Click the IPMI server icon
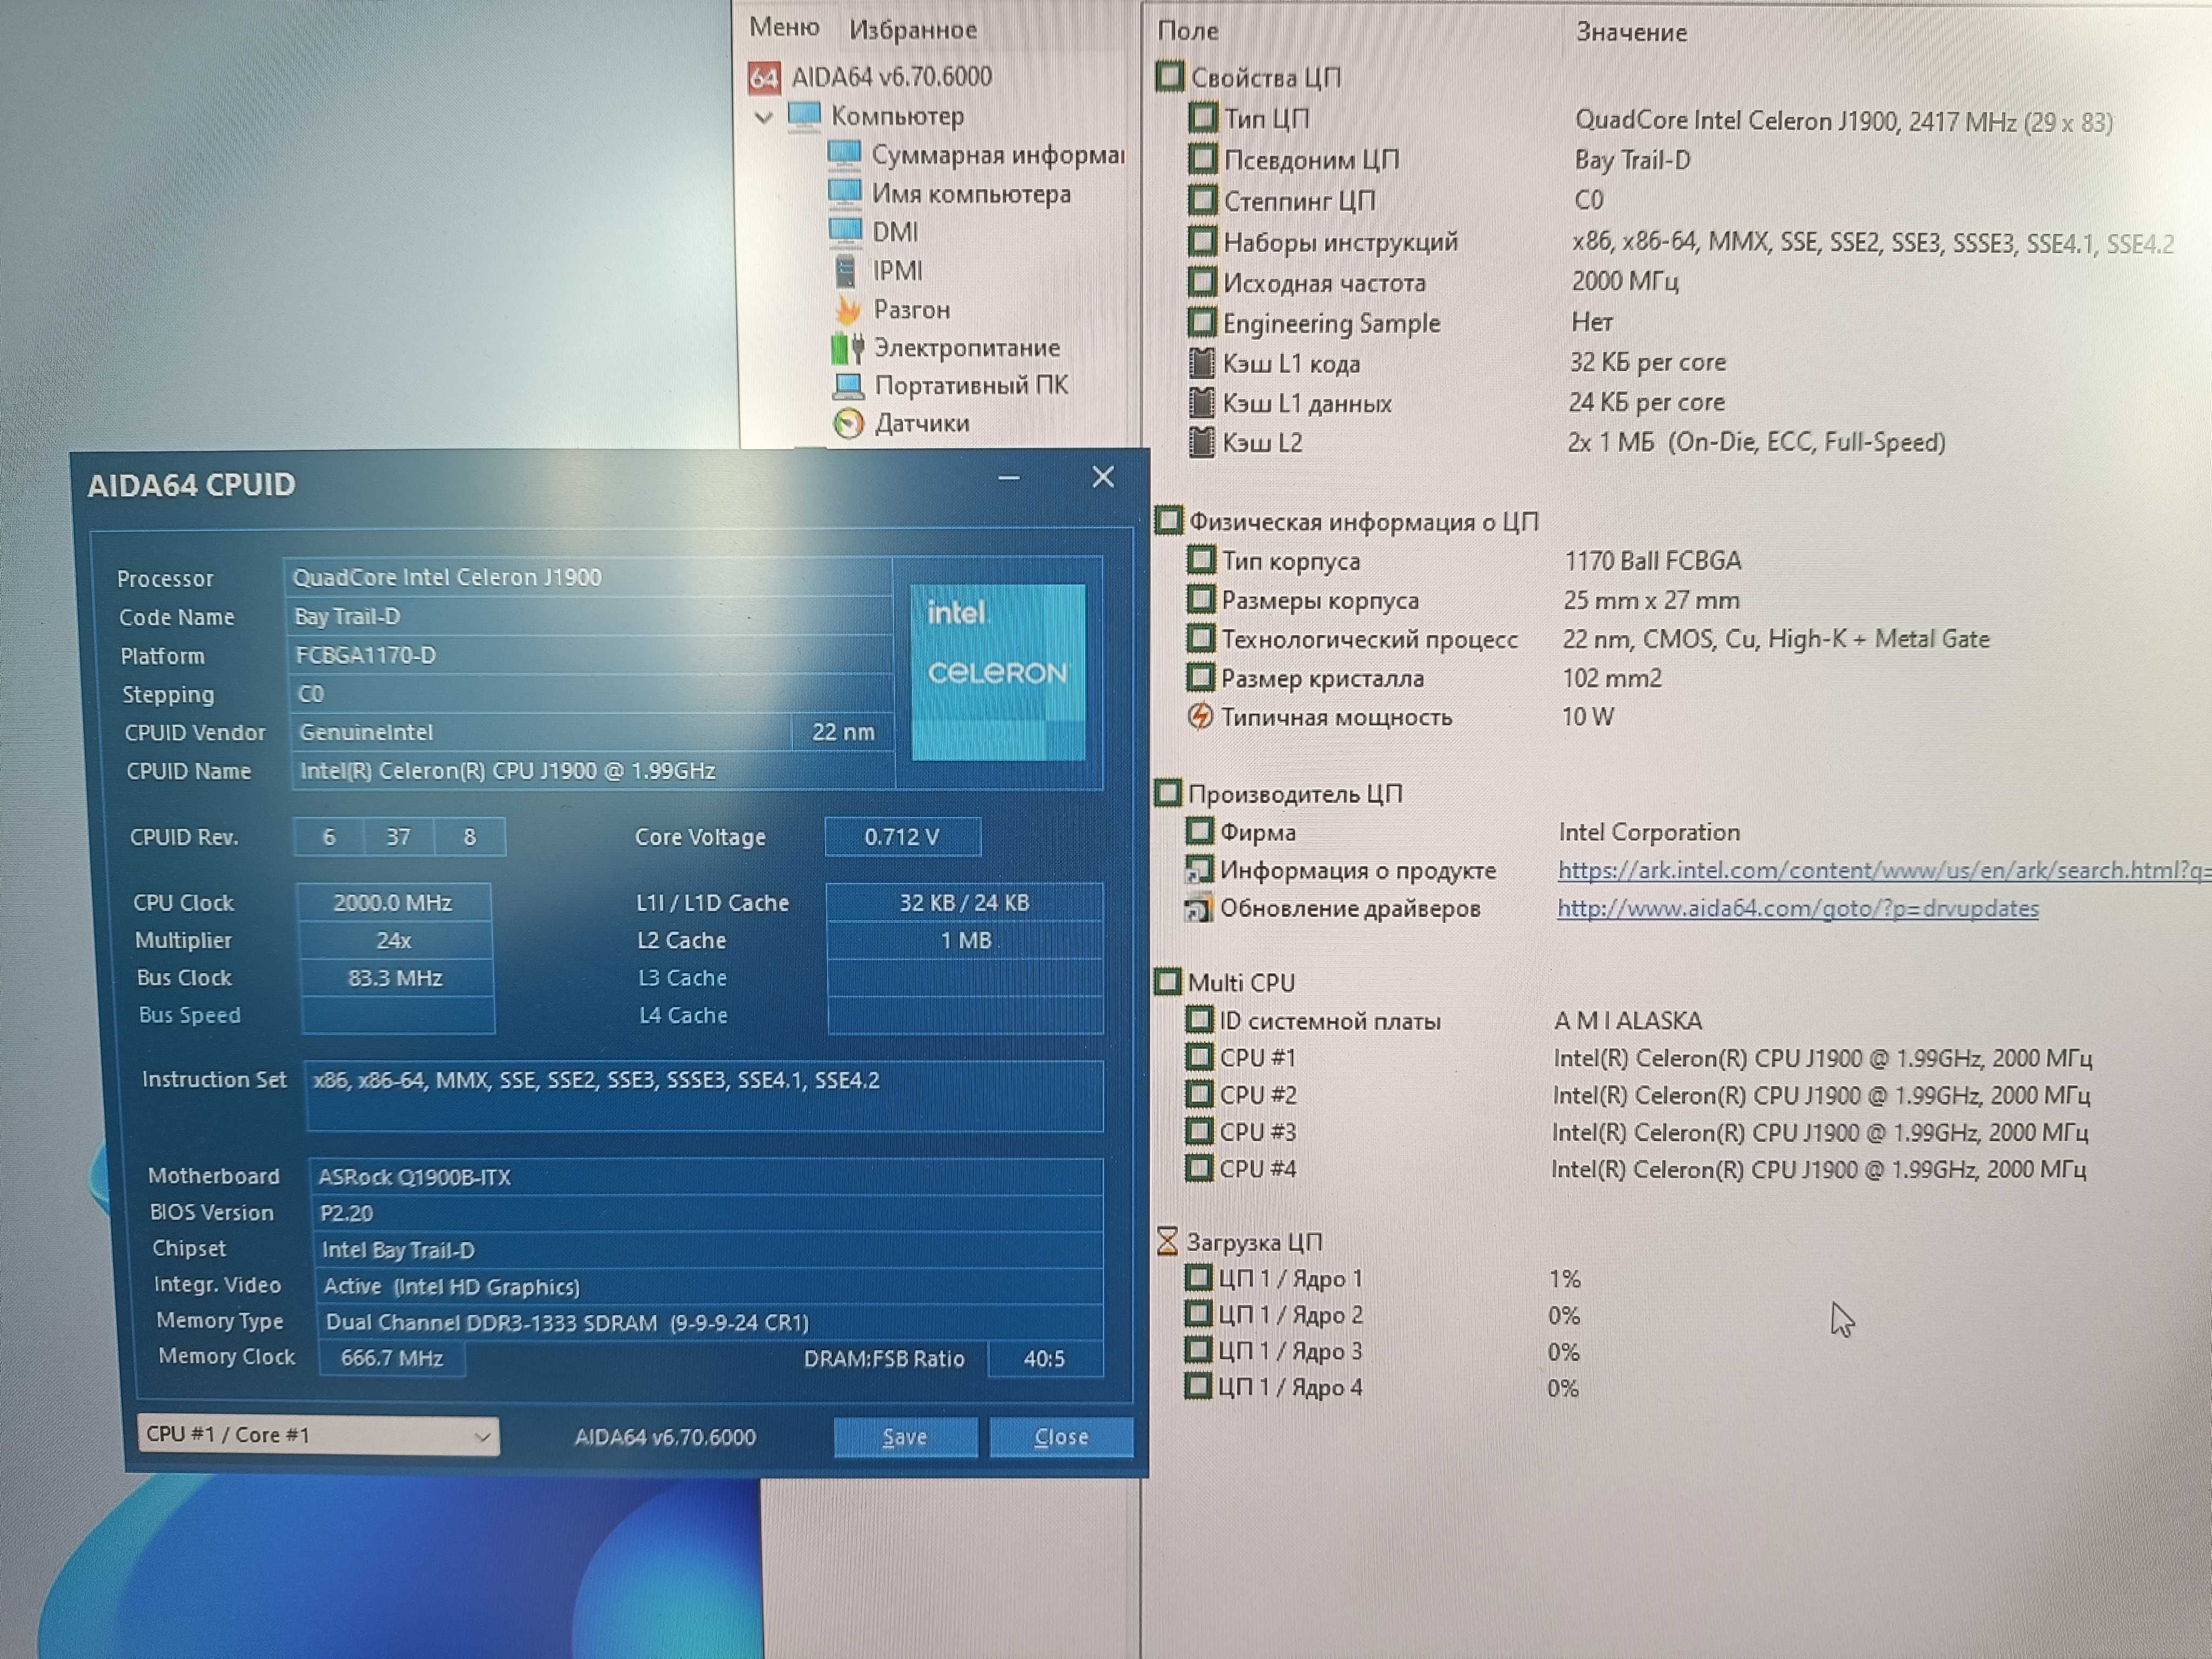2212x1659 pixels. (846, 270)
